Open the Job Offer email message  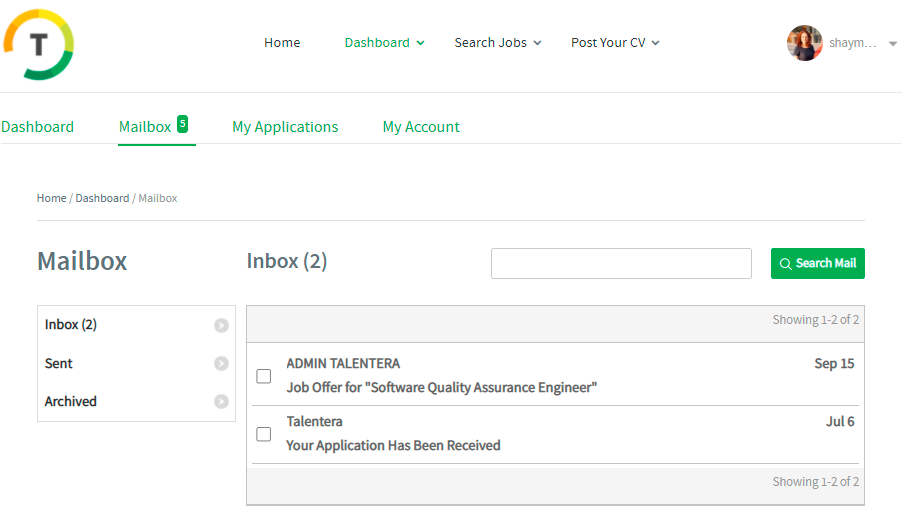pyautogui.click(x=441, y=387)
